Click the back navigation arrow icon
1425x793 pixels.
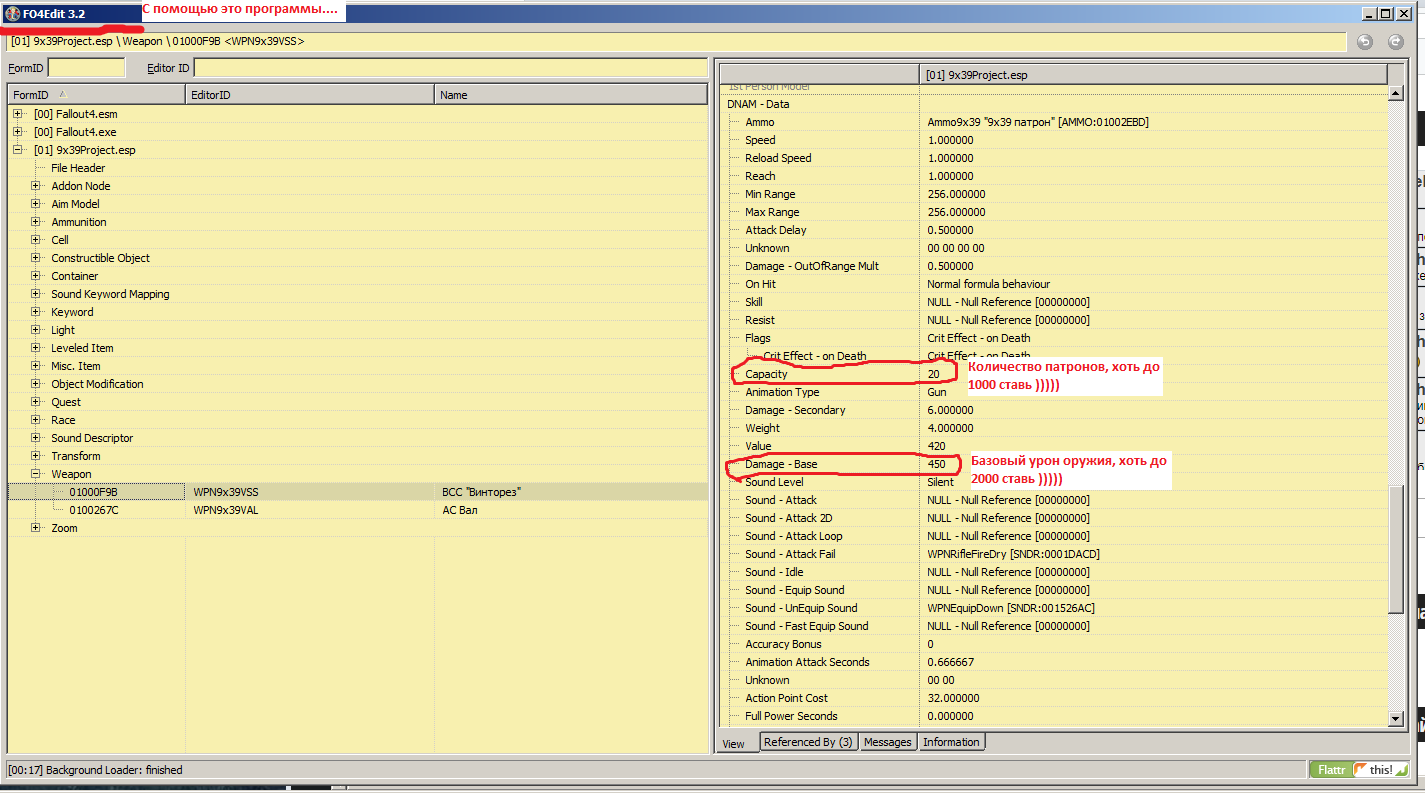coord(1365,42)
